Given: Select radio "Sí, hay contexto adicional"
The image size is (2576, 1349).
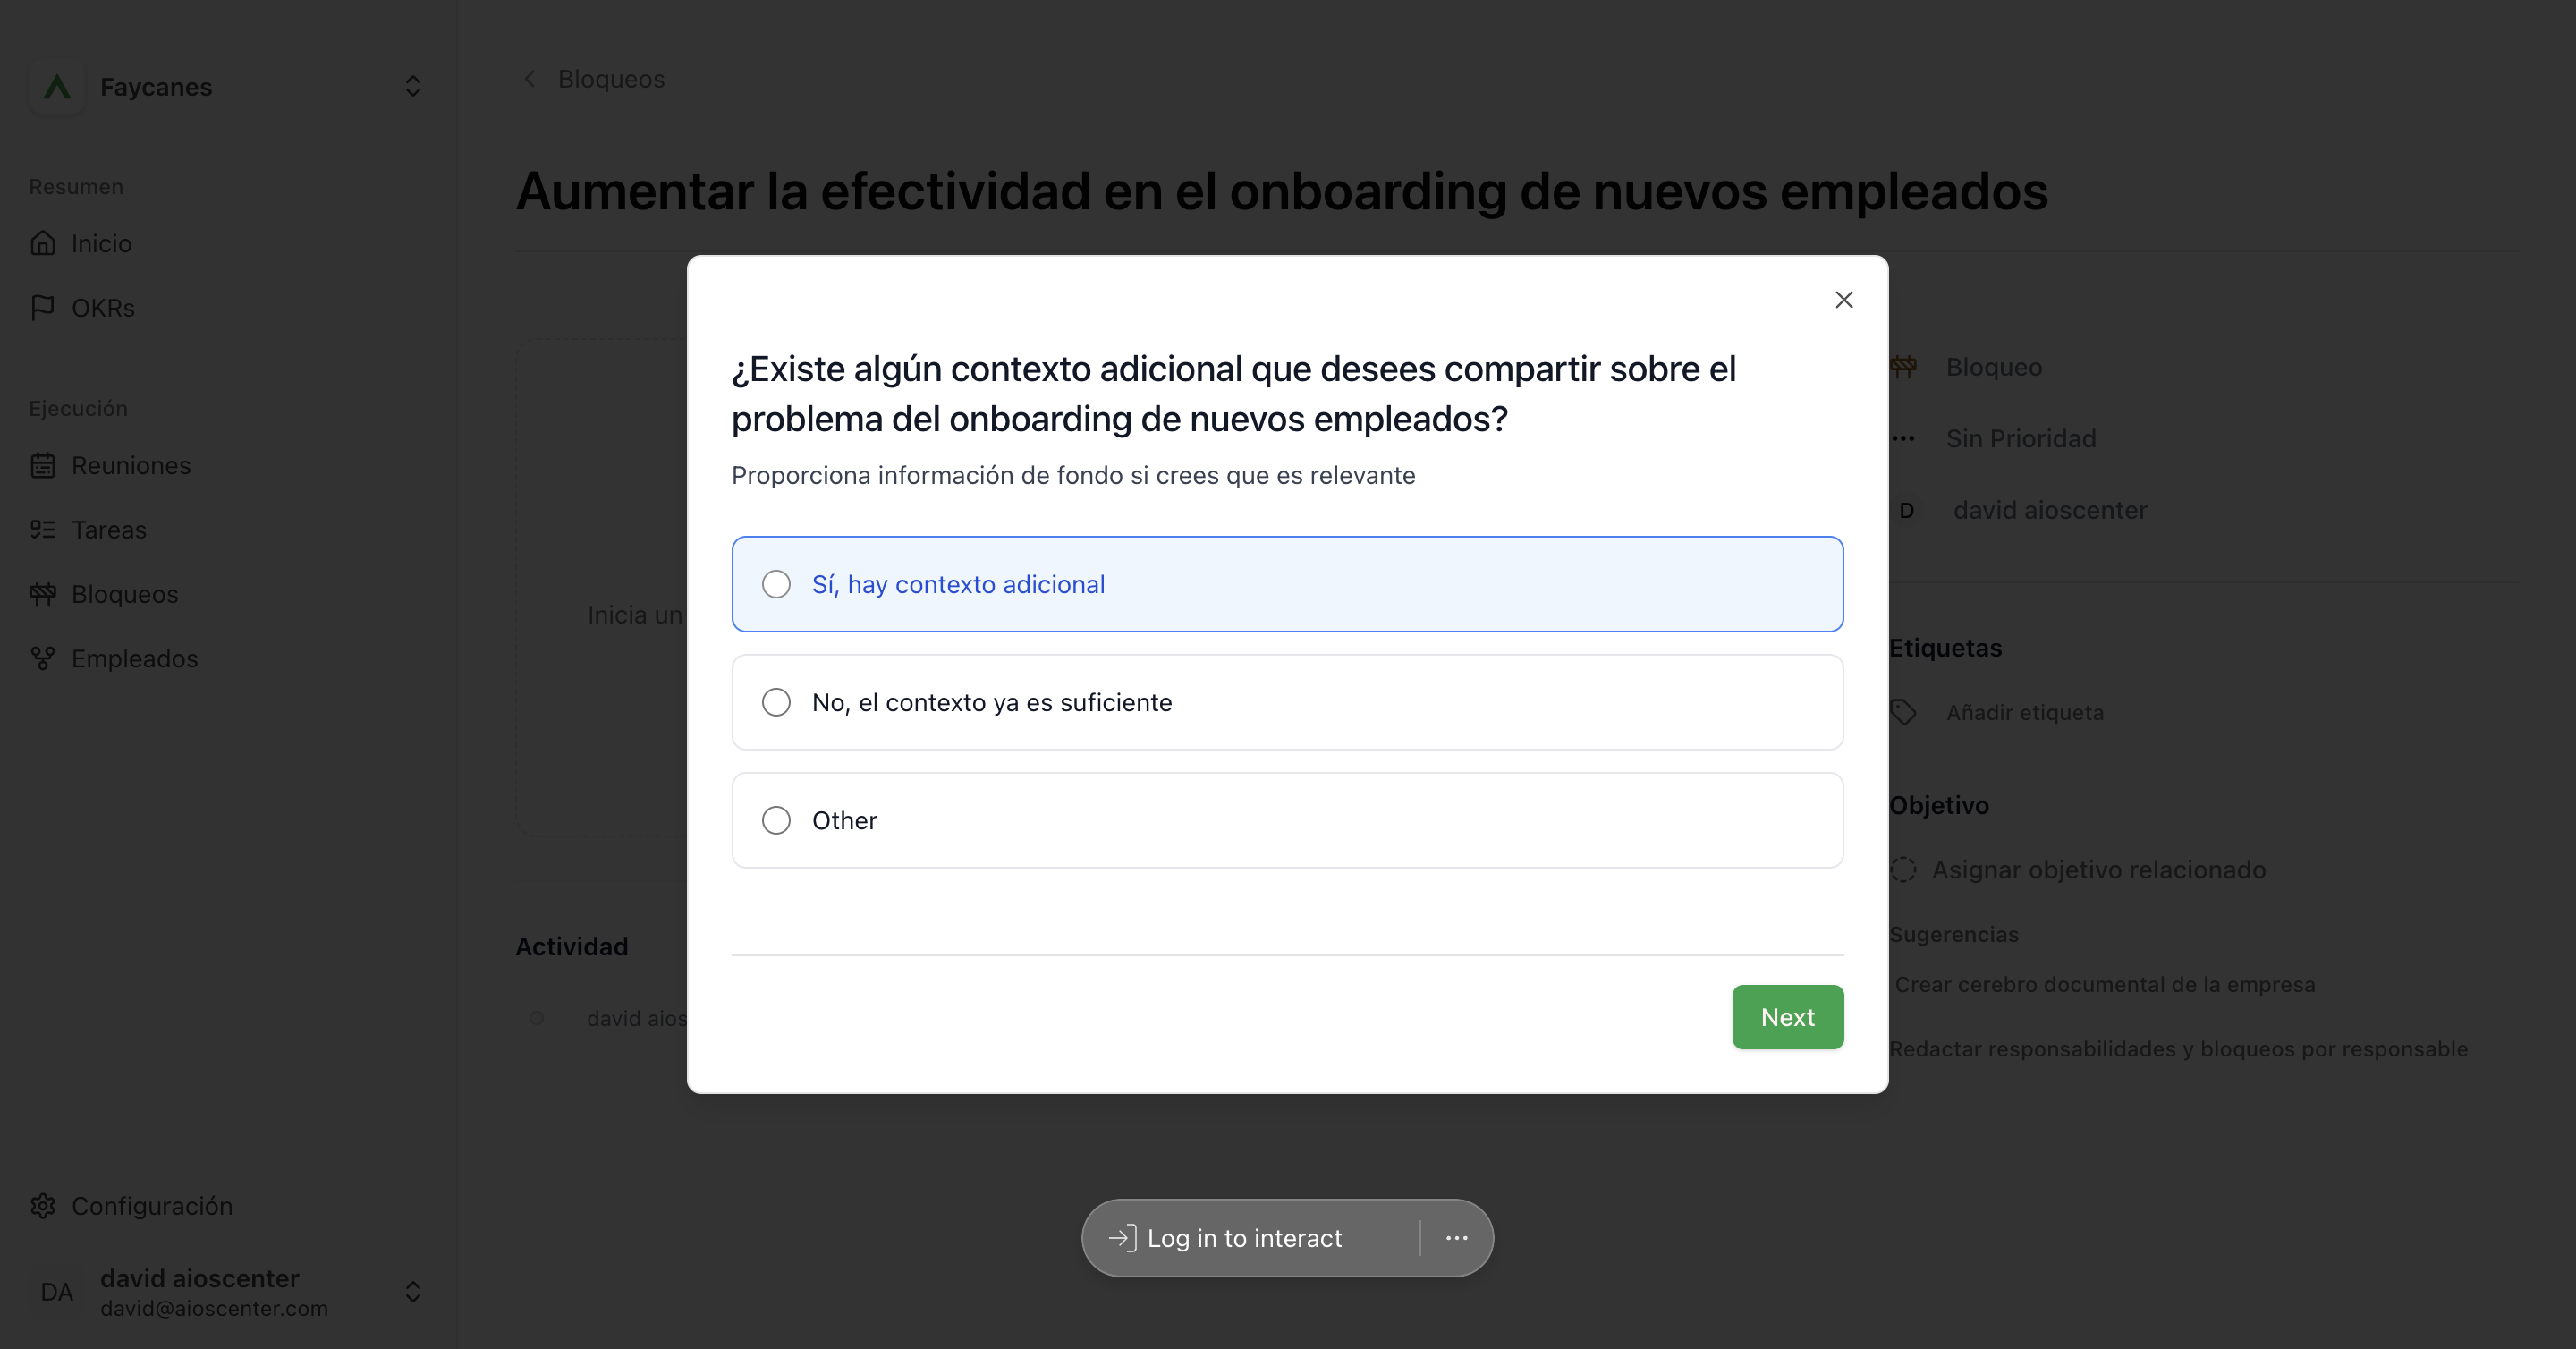Looking at the screenshot, I should coord(1287,584).
